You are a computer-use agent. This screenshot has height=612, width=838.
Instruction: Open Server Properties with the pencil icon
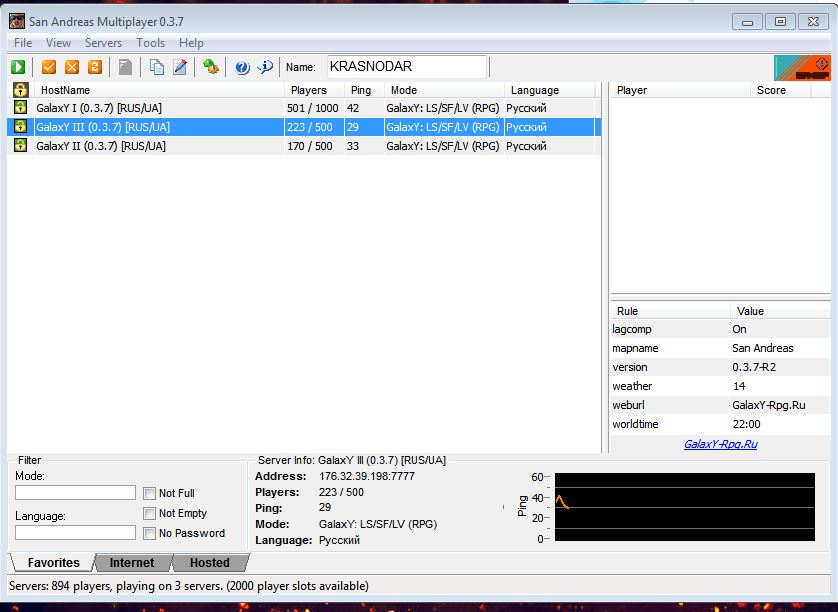(x=180, y=67)
